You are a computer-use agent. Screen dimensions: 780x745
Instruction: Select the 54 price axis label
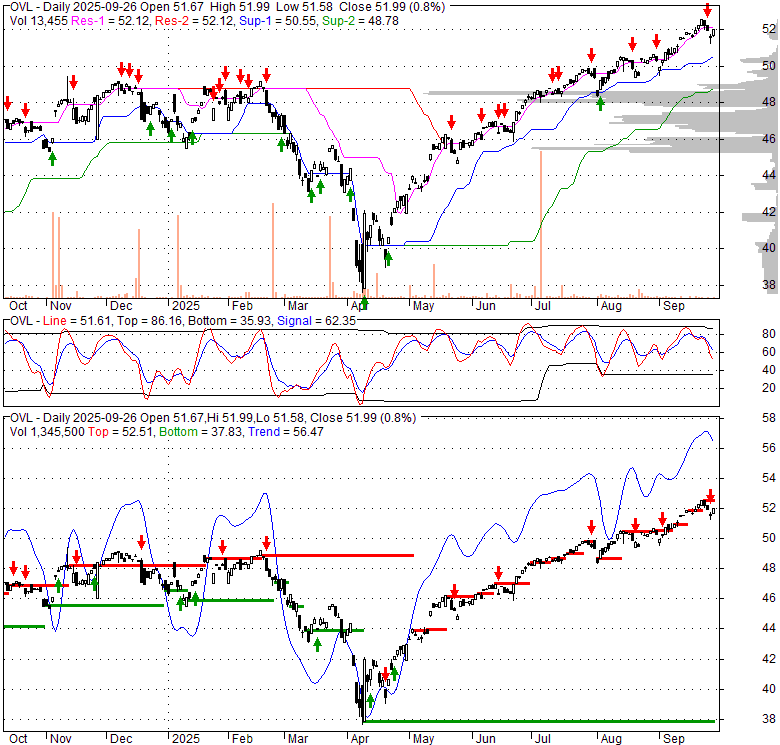[x=769, y=478]
